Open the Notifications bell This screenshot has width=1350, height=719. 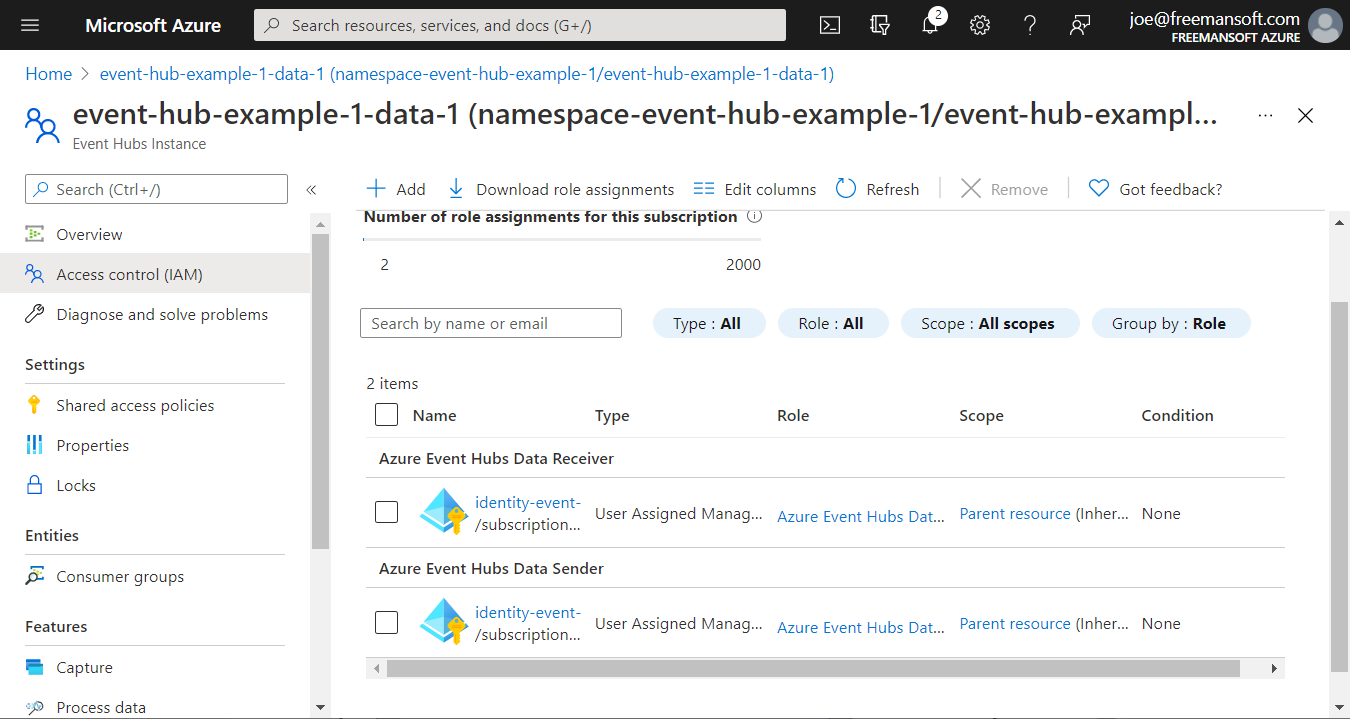click(x=930, y=25)
